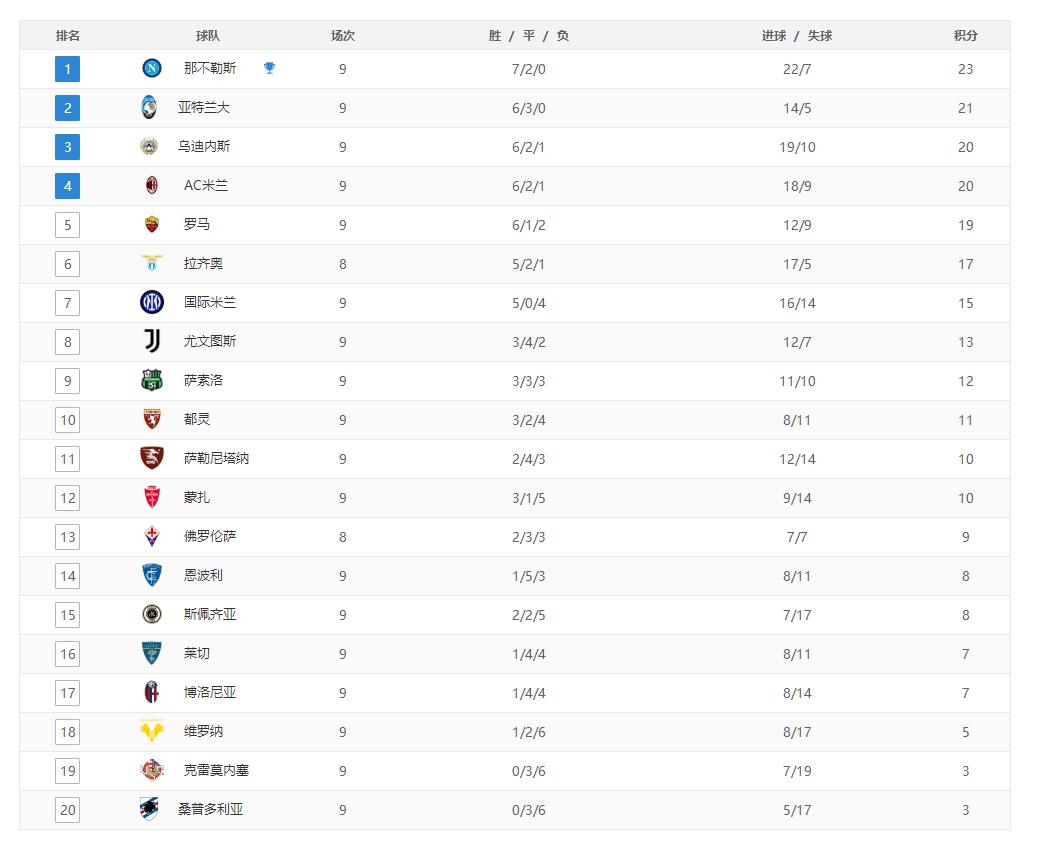Click the 积分 column header
This screenshot has height=851, width=1039.
(965, 36)
